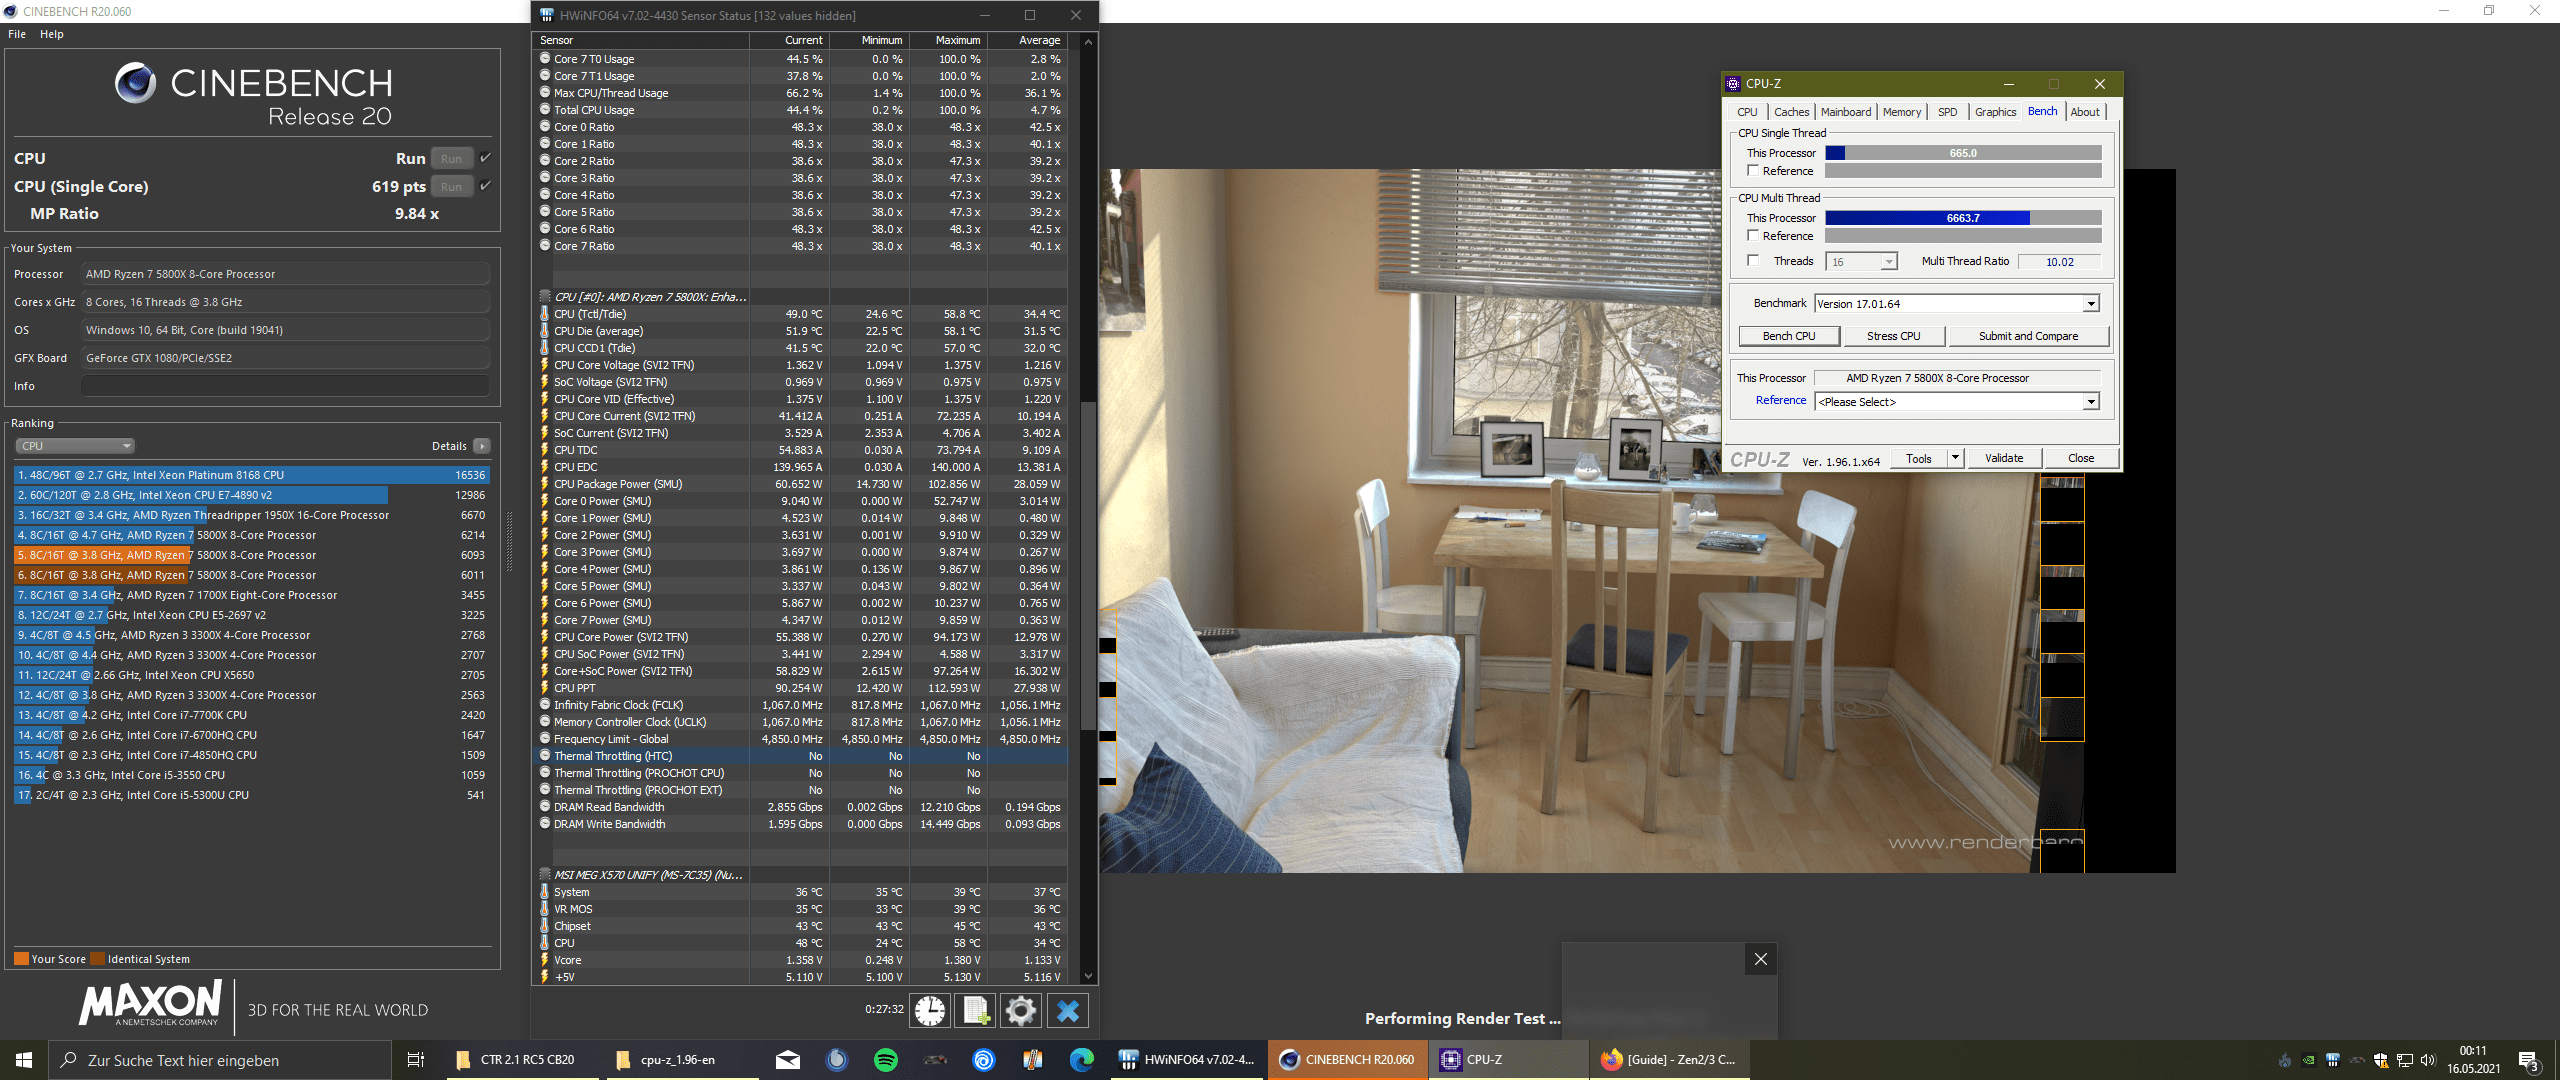
Task: Enable Reference checkbox under CPU Single Thread
Action: pyautogui.click(x=1753, y=171)
